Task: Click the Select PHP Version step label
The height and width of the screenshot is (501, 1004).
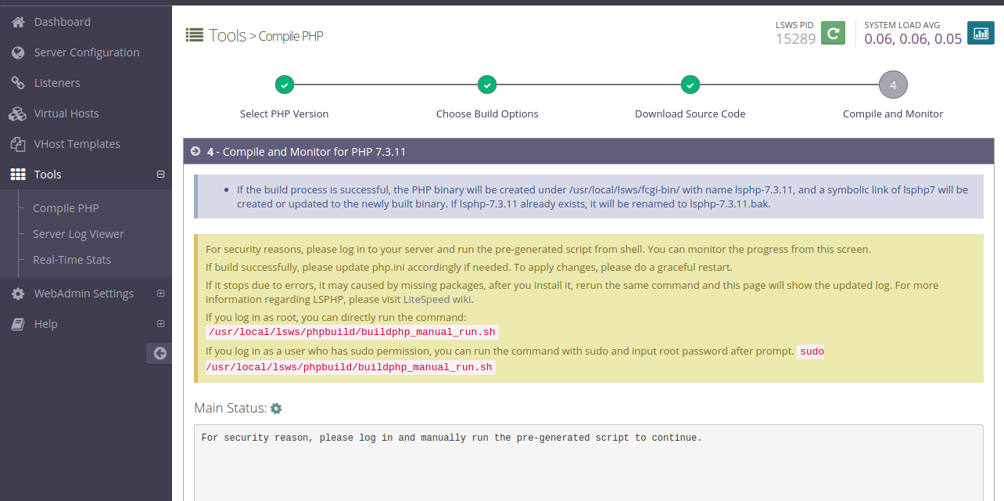Action: coord(284,114)
